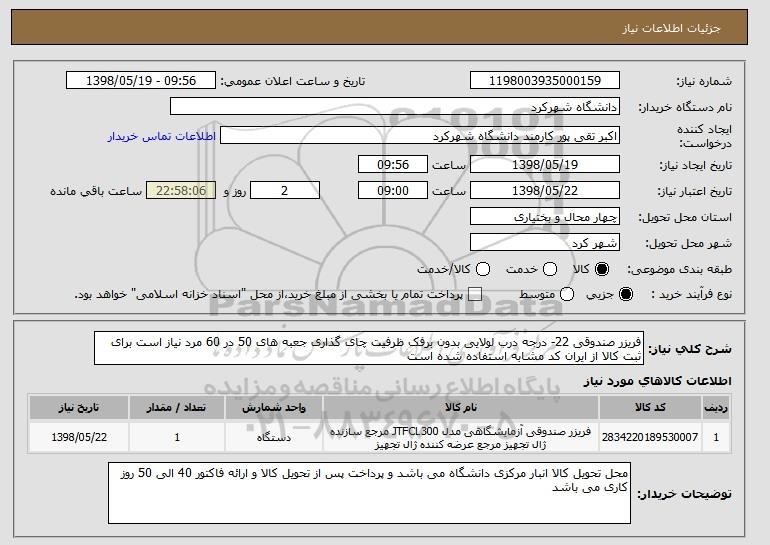Screen dimensions: 770x545
Task: Click the شماره نیاز field 1198003935000159
Action: pos(545,81)
